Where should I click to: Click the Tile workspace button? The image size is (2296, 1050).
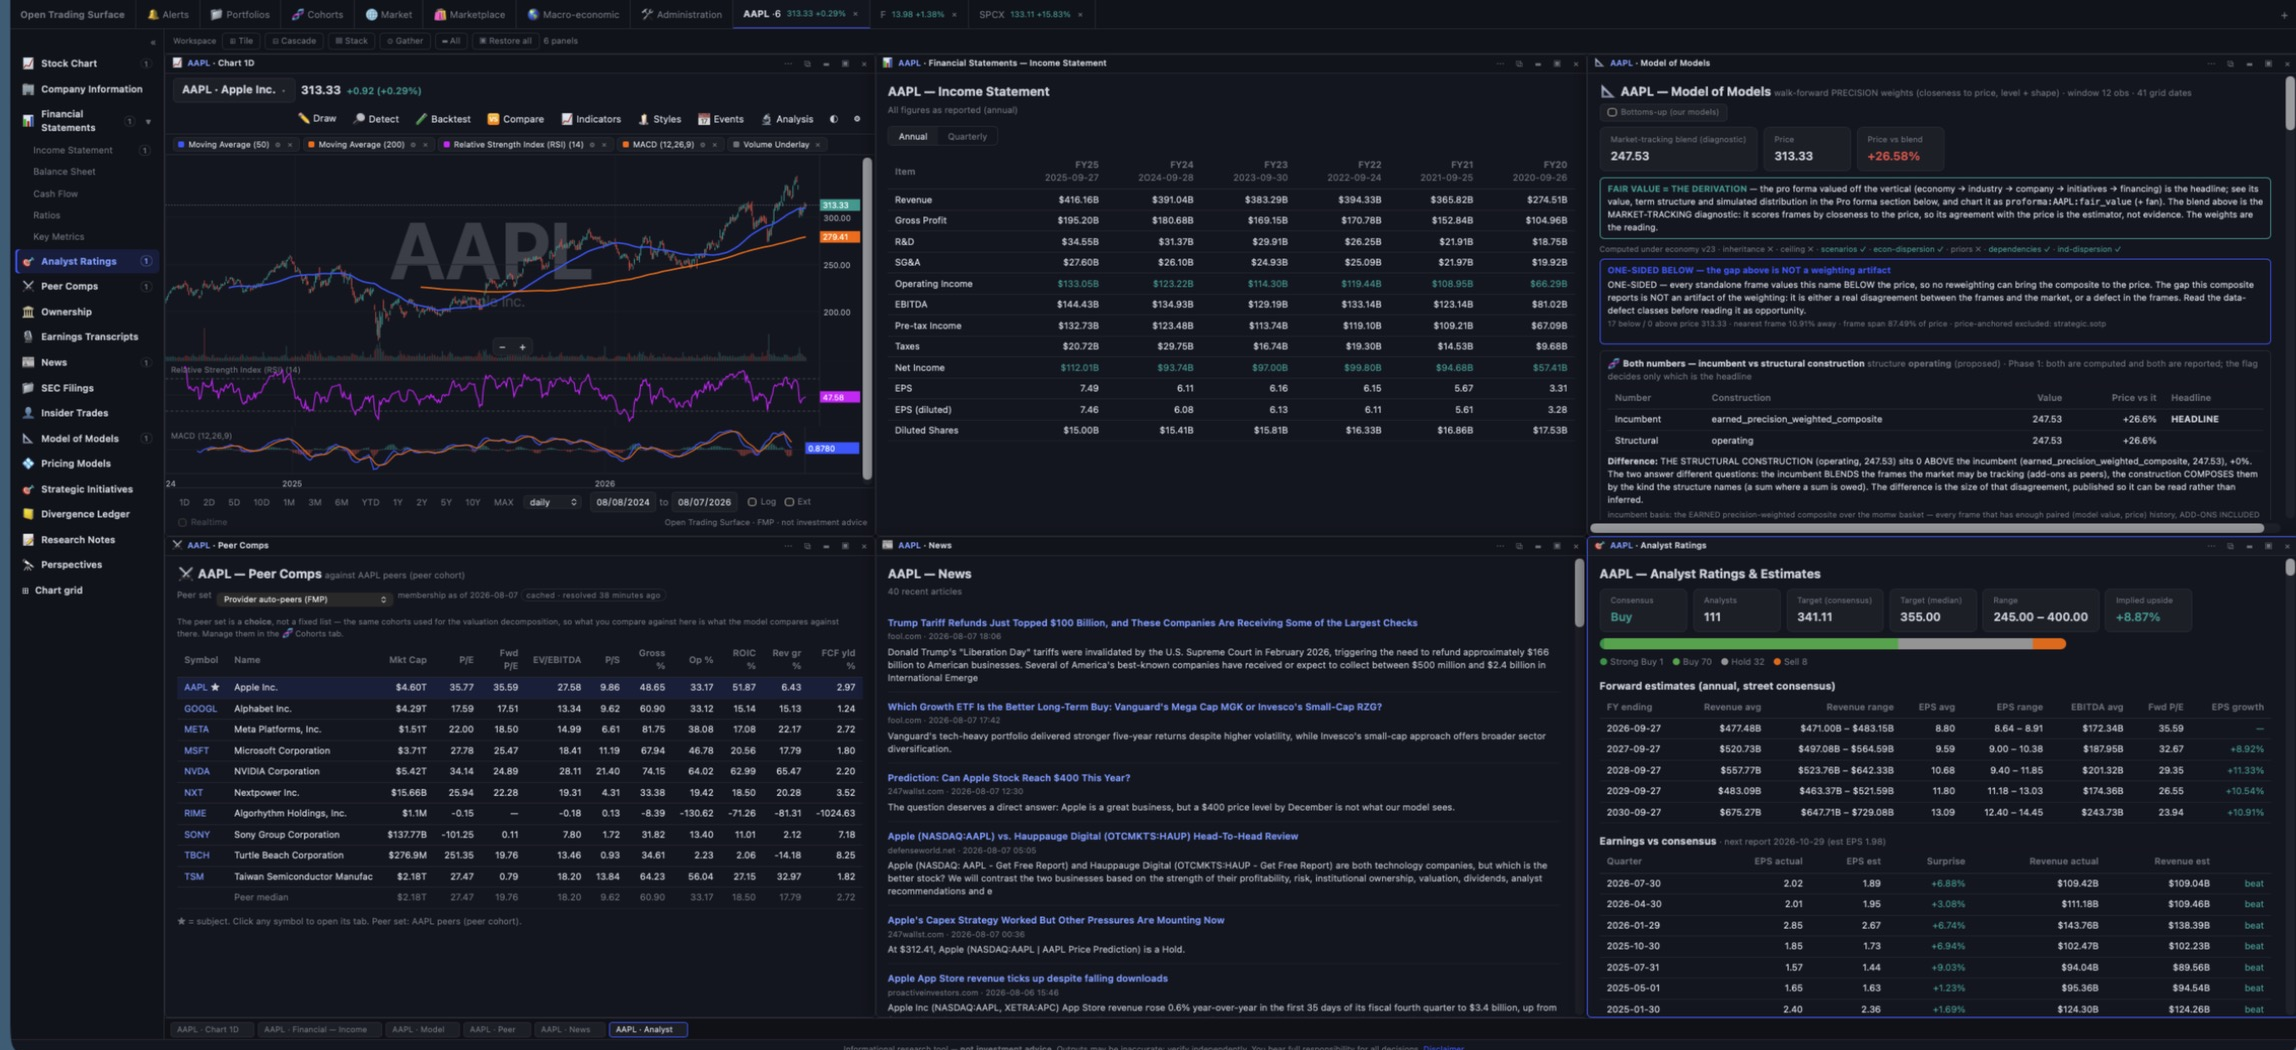241,41
